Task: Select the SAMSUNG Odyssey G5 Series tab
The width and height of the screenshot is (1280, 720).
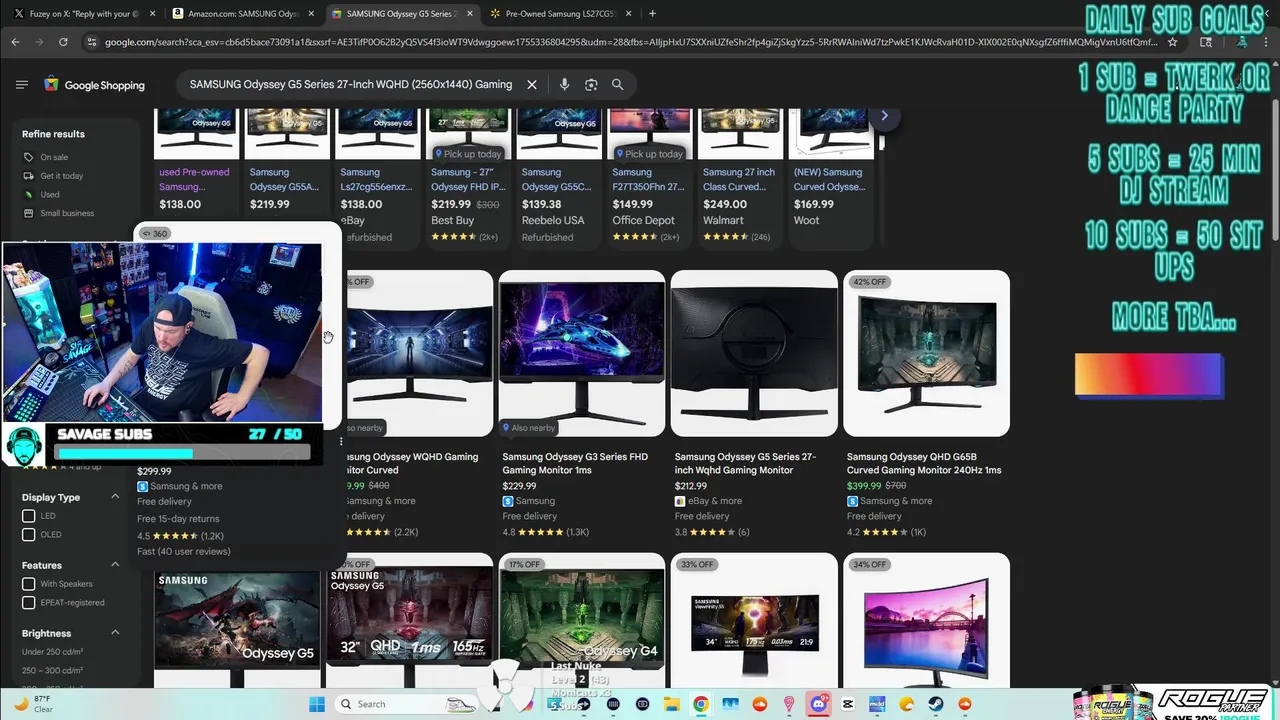Action: click(x=401, y=13)
